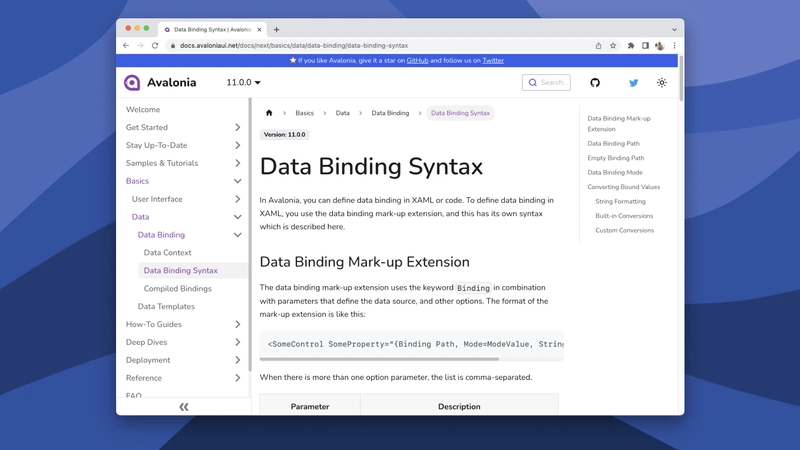Jump to Data Binding Mark-up Extension
The height and width of the screenshot is (450, 800).
tap(619, 123)
